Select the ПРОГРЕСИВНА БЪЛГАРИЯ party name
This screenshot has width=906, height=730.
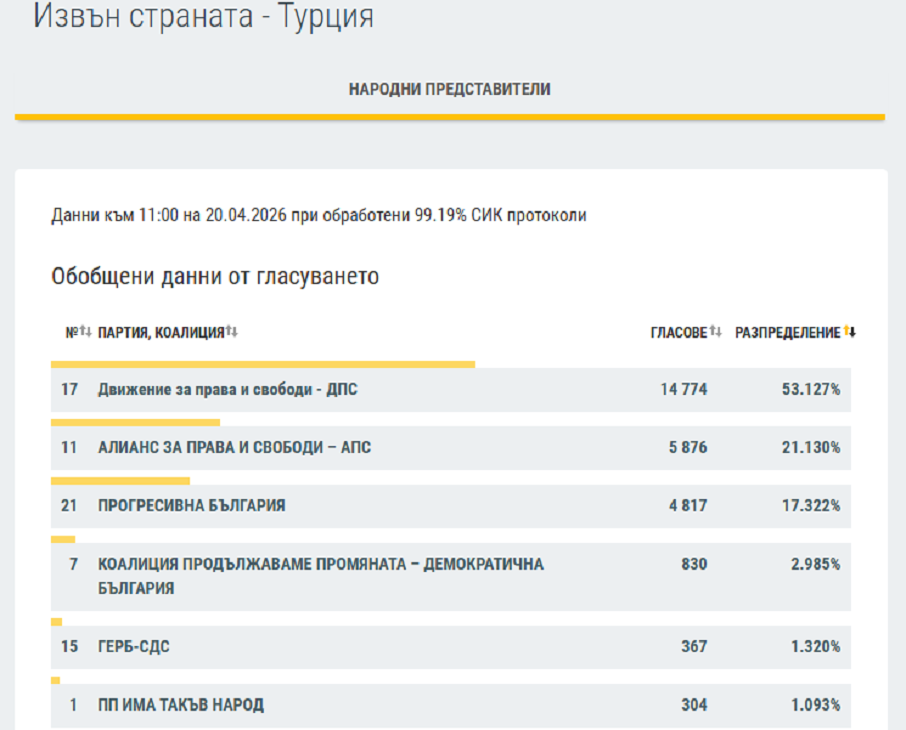(191, 506)
